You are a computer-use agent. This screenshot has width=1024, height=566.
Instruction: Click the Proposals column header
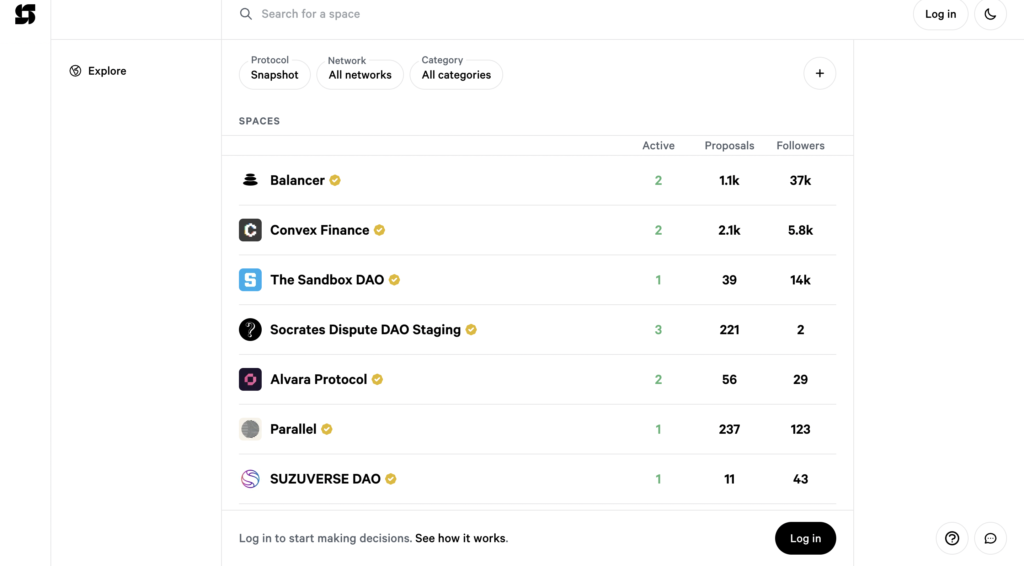(729, 146)
